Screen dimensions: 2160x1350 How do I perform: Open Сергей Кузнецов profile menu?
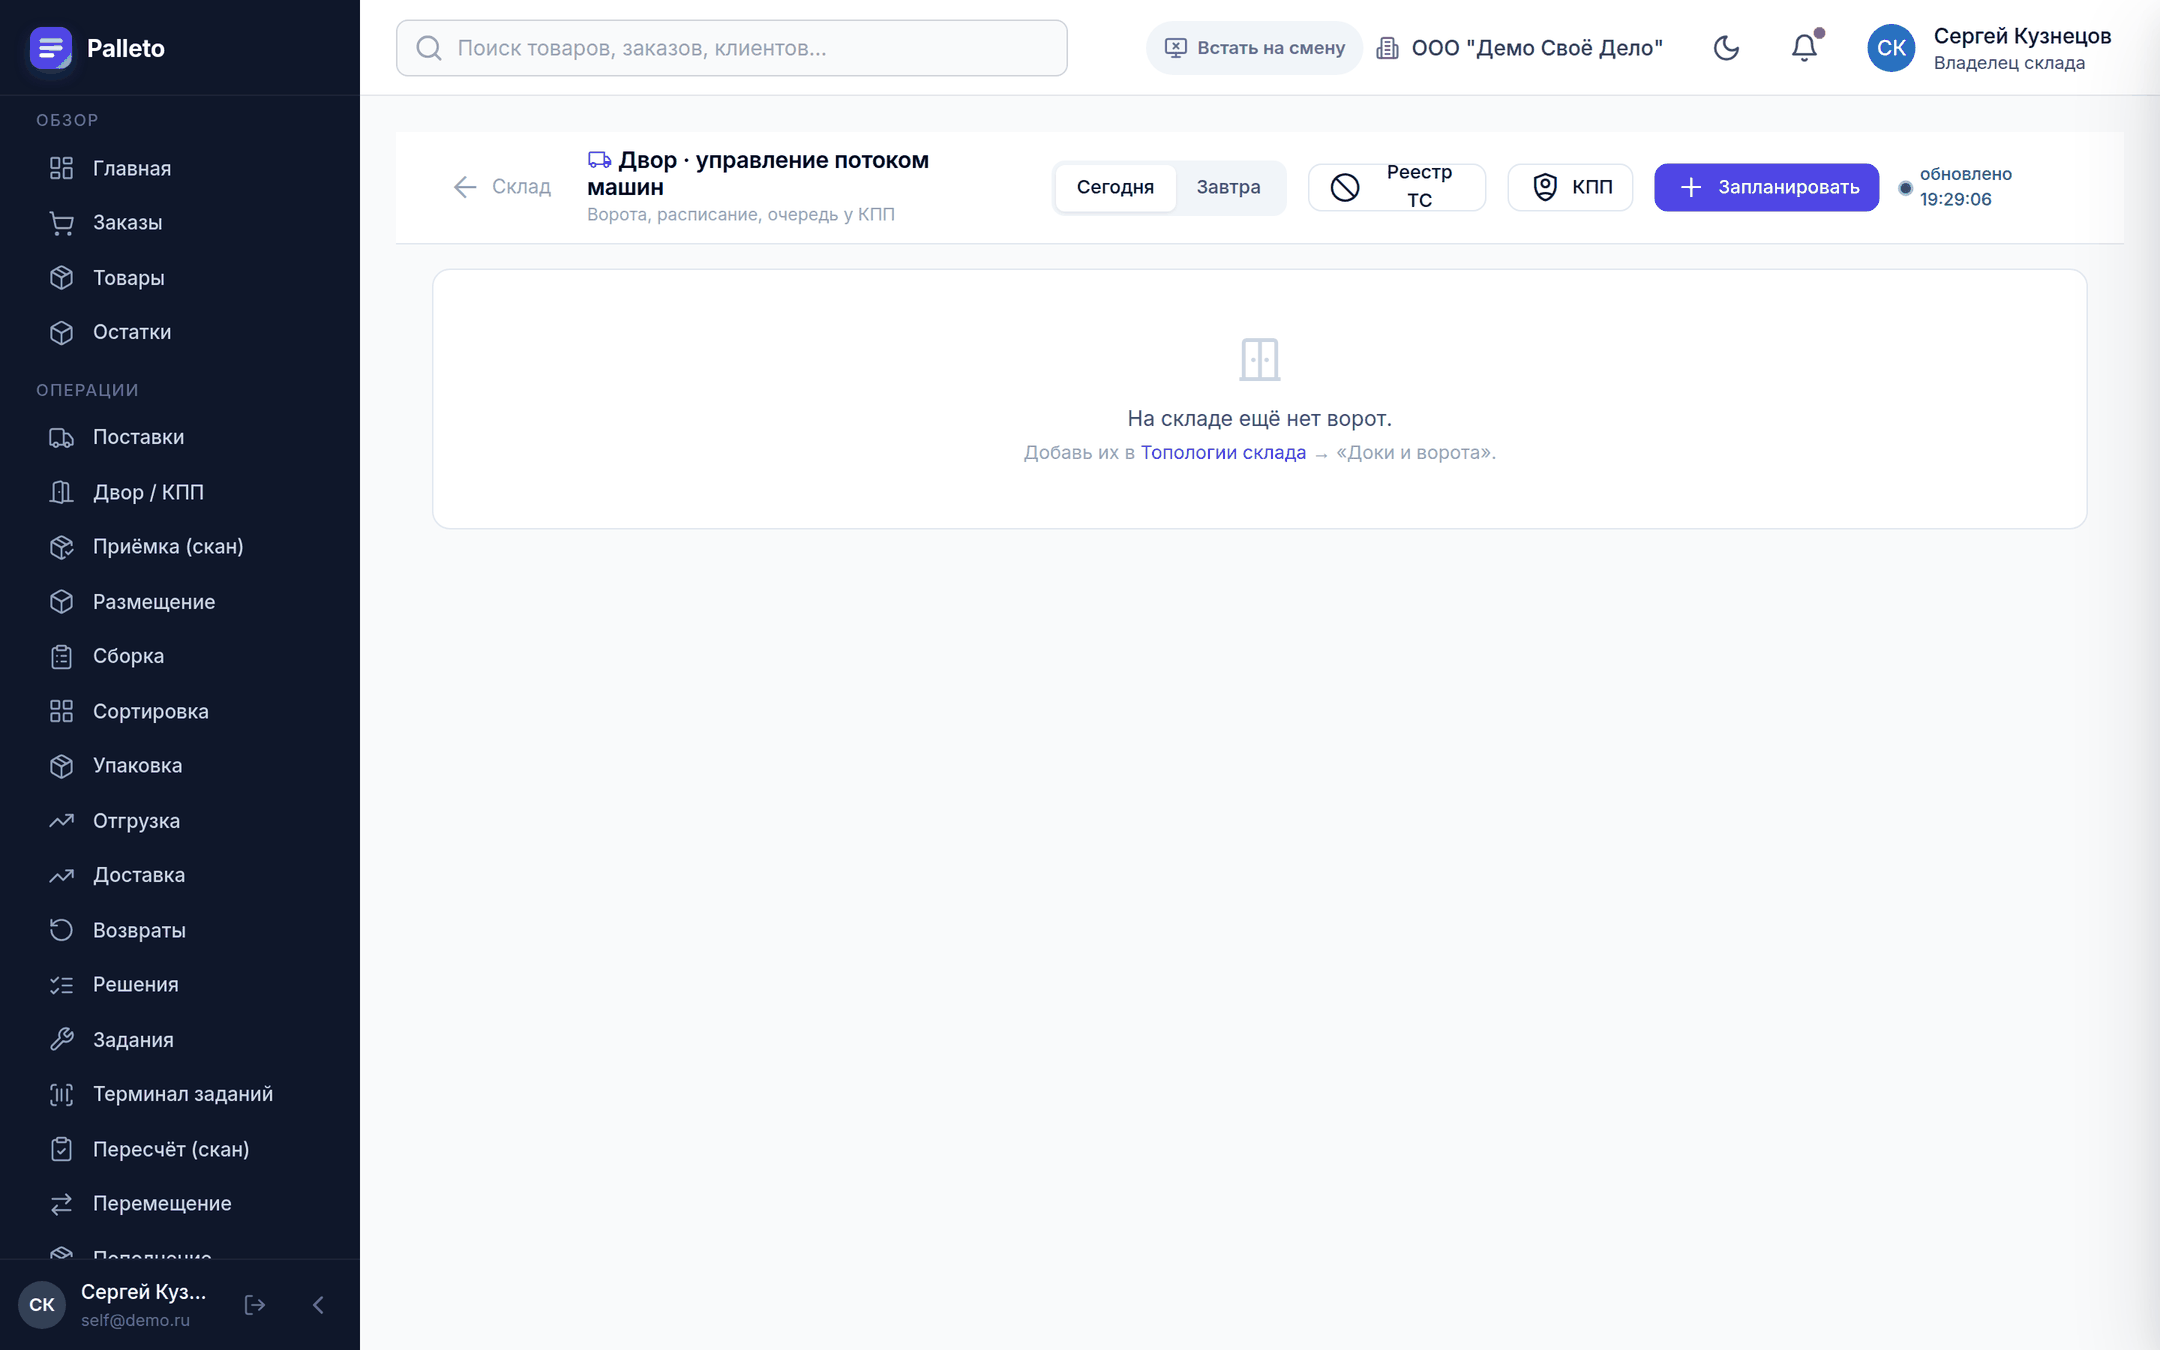pos(1990,48)
